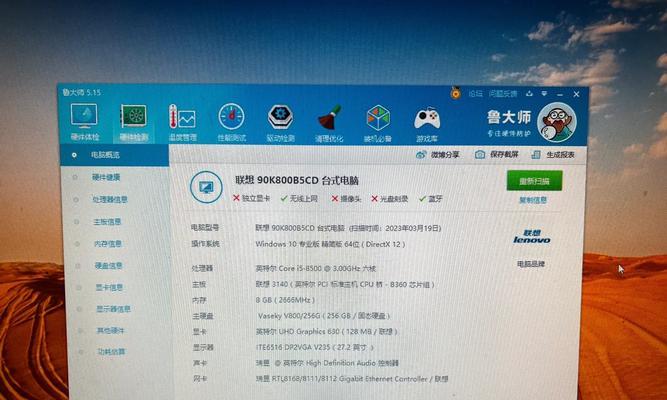Click the 摄像头 status indicator

[x=346, y=199]
